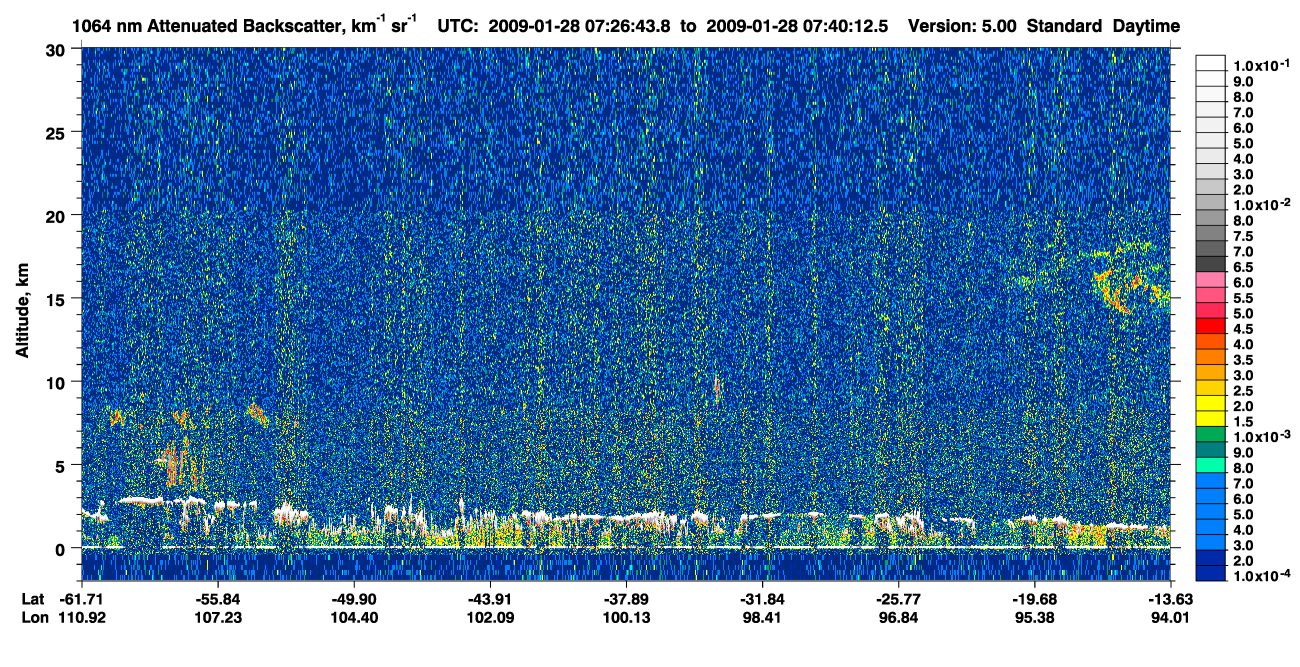Viewport: 1300px width, 667px height.
Task: Click the 'UTC:' label in the header
Action: [x=458, y=26]
